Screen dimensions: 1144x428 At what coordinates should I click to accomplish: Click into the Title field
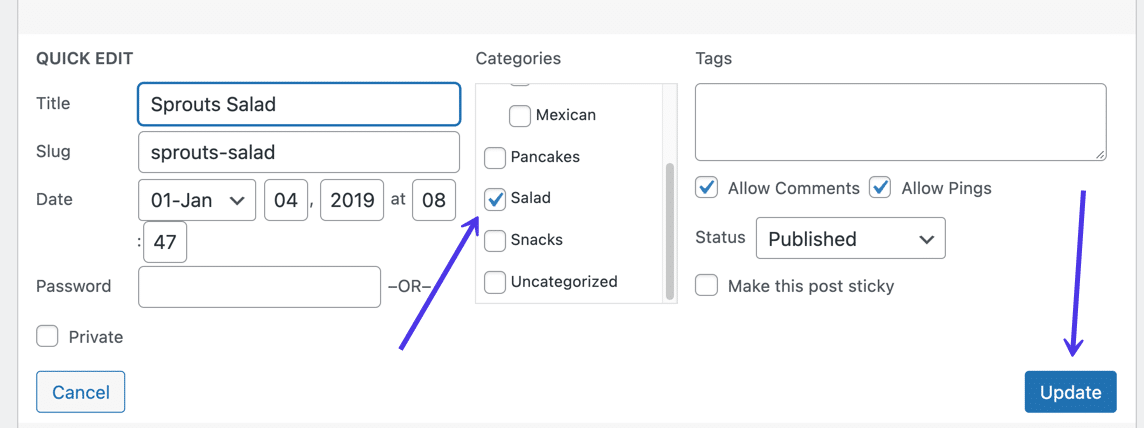298,104
